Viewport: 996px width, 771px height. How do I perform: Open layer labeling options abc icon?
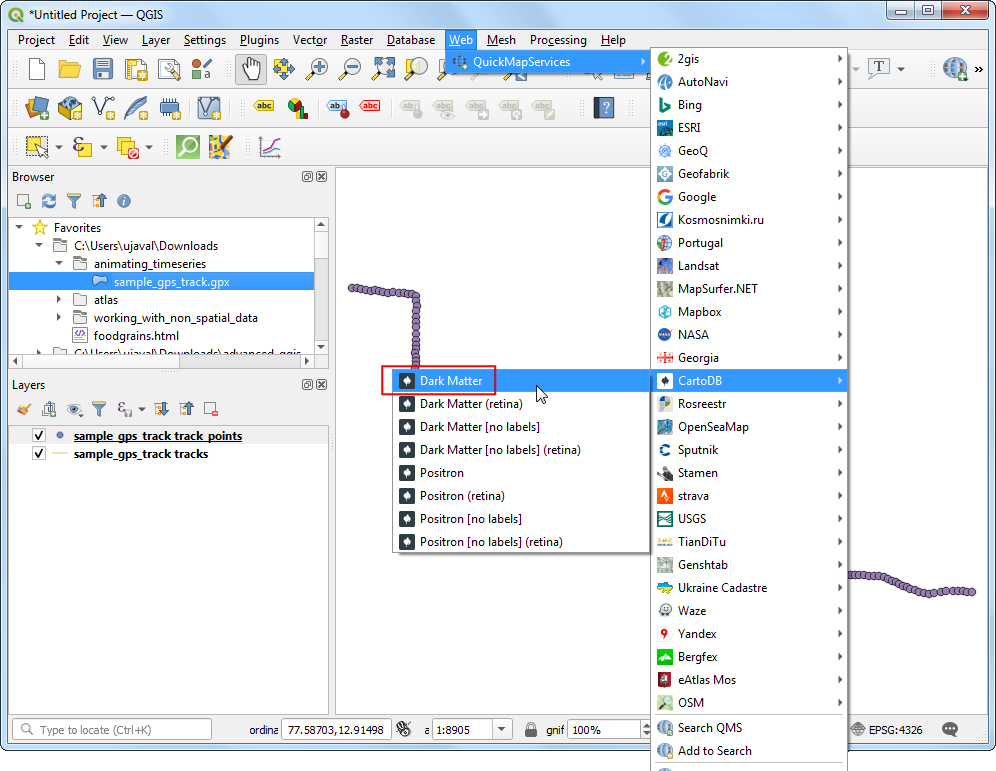tap(264, 106)
